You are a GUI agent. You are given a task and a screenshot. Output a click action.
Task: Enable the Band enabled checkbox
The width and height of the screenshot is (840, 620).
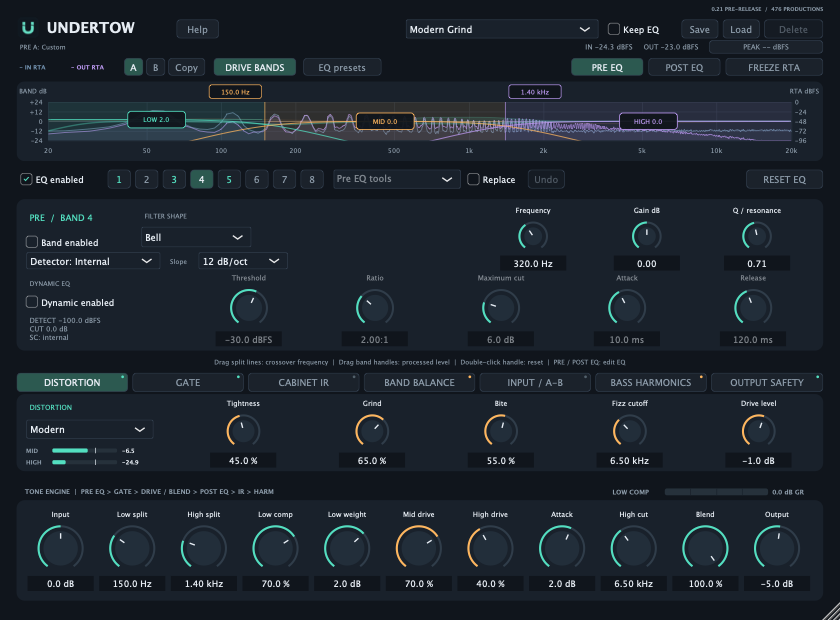click(x=32, y=242)
